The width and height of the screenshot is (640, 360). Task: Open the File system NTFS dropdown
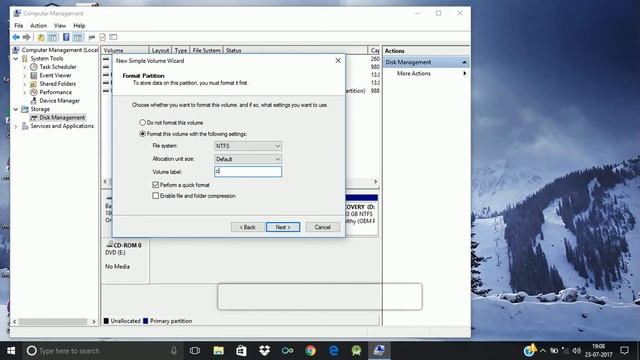click(x=248, y=146)
